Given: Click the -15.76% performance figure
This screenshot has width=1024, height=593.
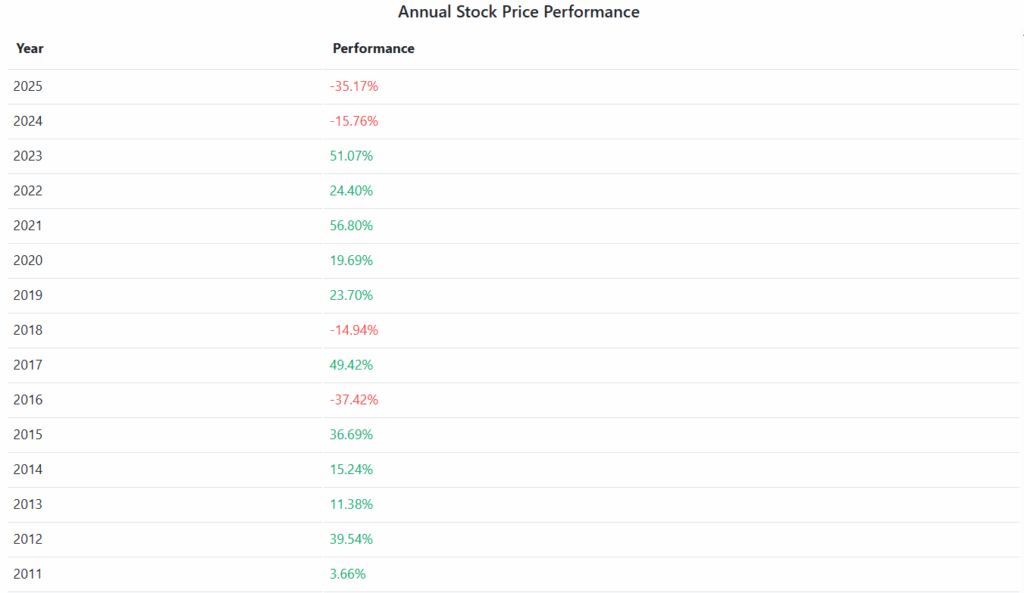Looking at the screenshot, I should (x=354, y=121).
